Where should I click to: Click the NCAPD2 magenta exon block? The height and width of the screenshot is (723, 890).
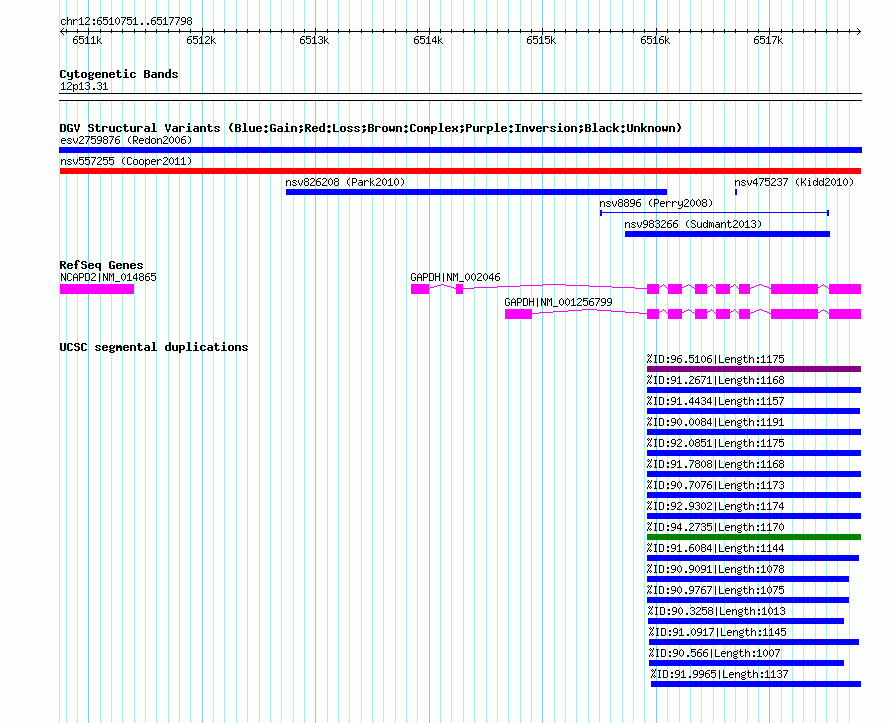[96, 289]
